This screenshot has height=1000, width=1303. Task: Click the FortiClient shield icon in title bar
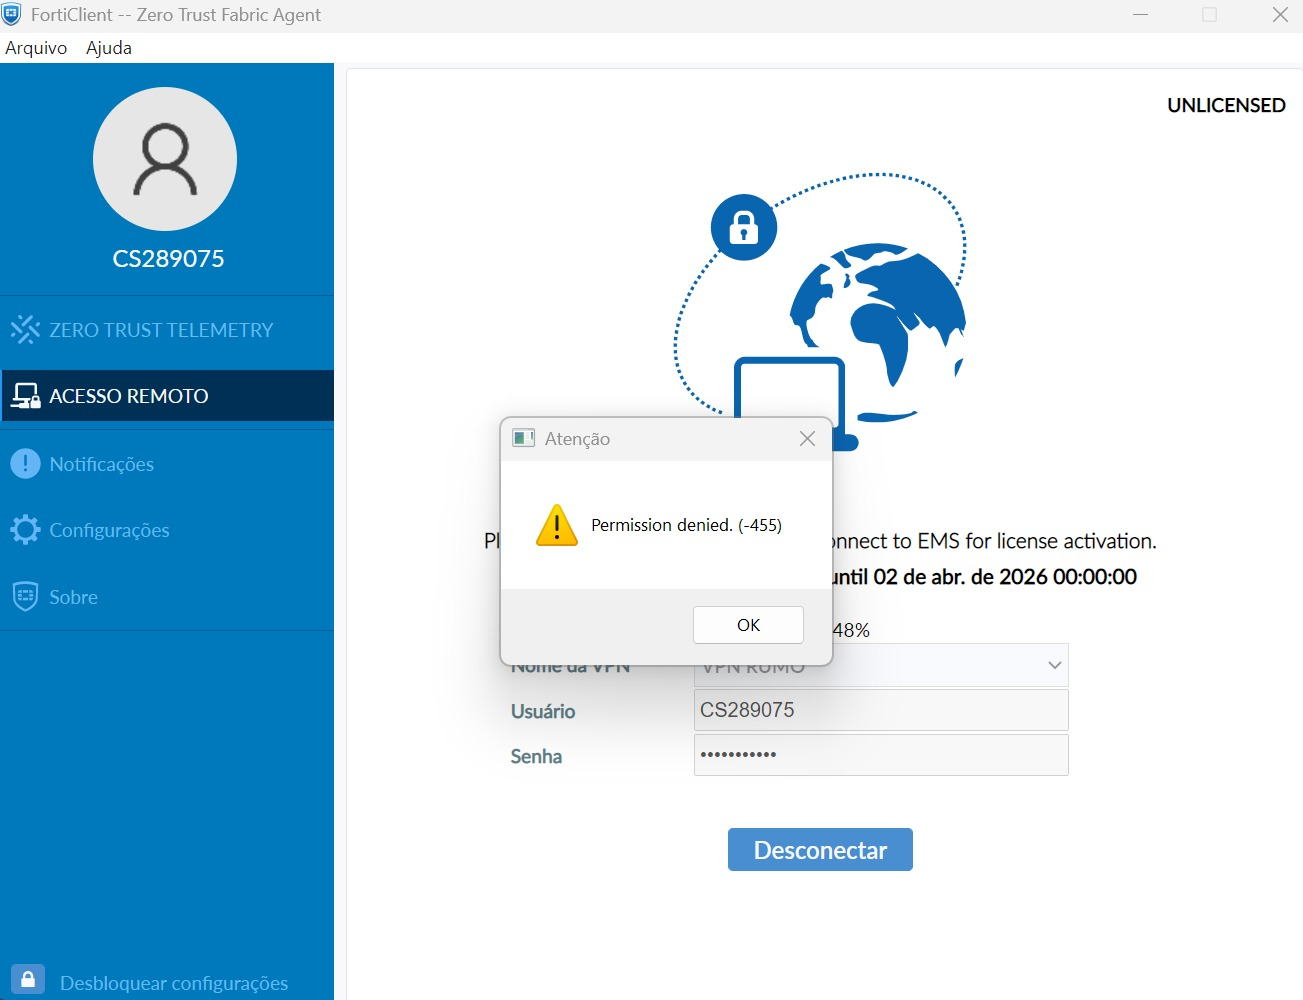point(12,14)
